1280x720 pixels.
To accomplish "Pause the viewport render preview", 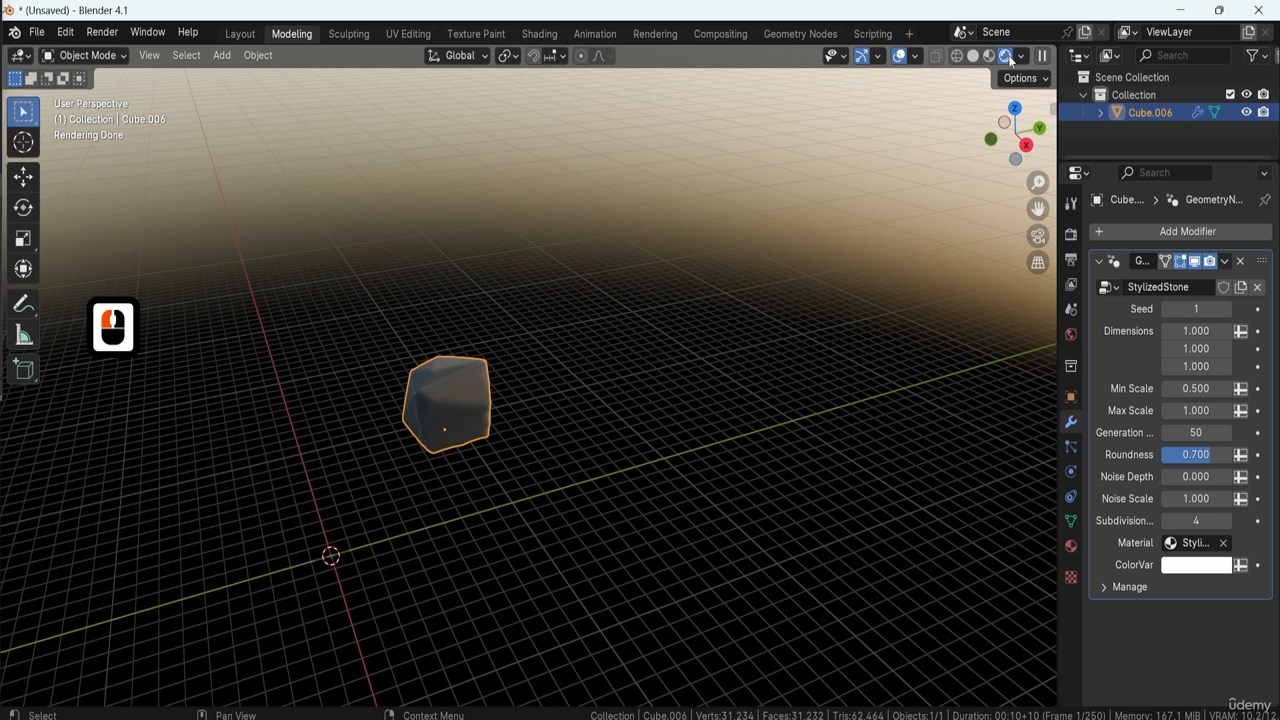I will [x=1042, y=56].
